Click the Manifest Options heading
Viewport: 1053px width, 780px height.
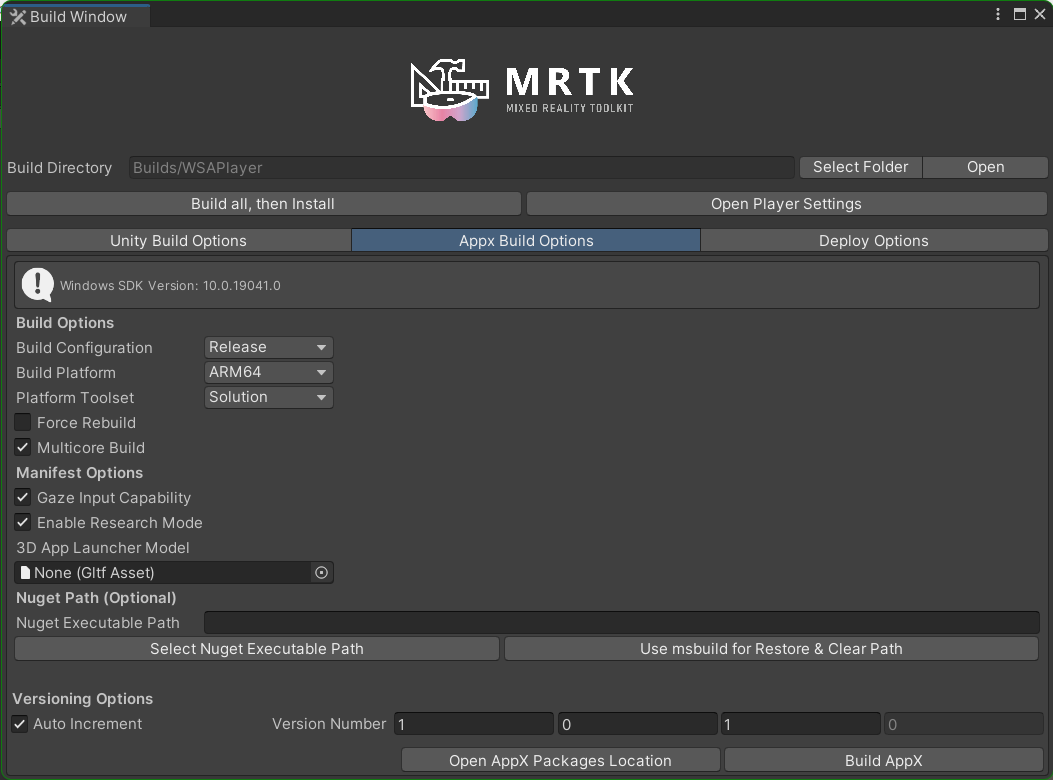[79, 472]
